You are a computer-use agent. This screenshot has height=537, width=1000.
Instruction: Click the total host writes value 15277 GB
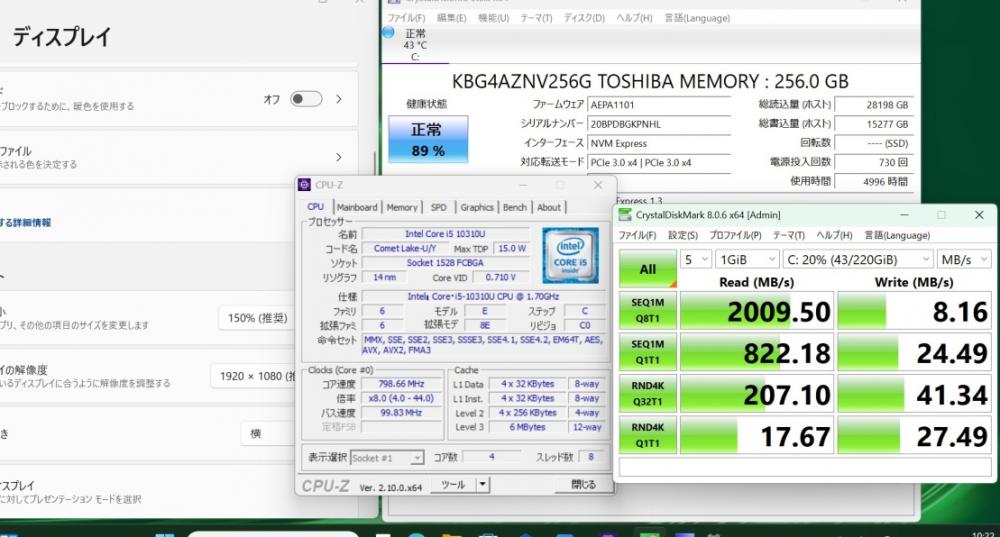point(872,124)
